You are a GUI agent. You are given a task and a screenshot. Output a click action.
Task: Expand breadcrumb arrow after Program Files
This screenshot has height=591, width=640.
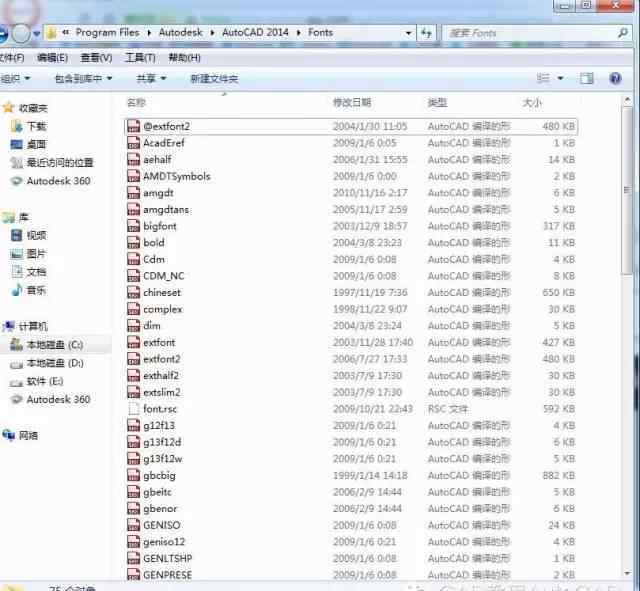click(x=149, y=33)
